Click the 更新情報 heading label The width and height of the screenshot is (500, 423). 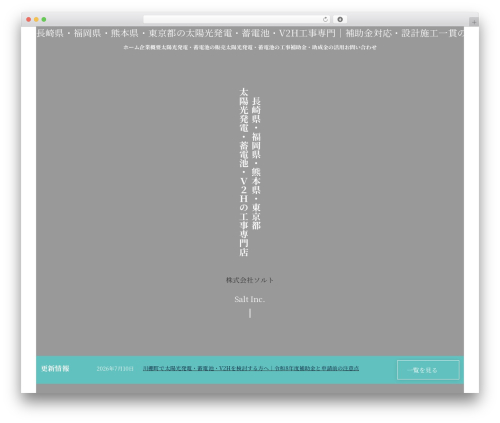coord(55,368)
